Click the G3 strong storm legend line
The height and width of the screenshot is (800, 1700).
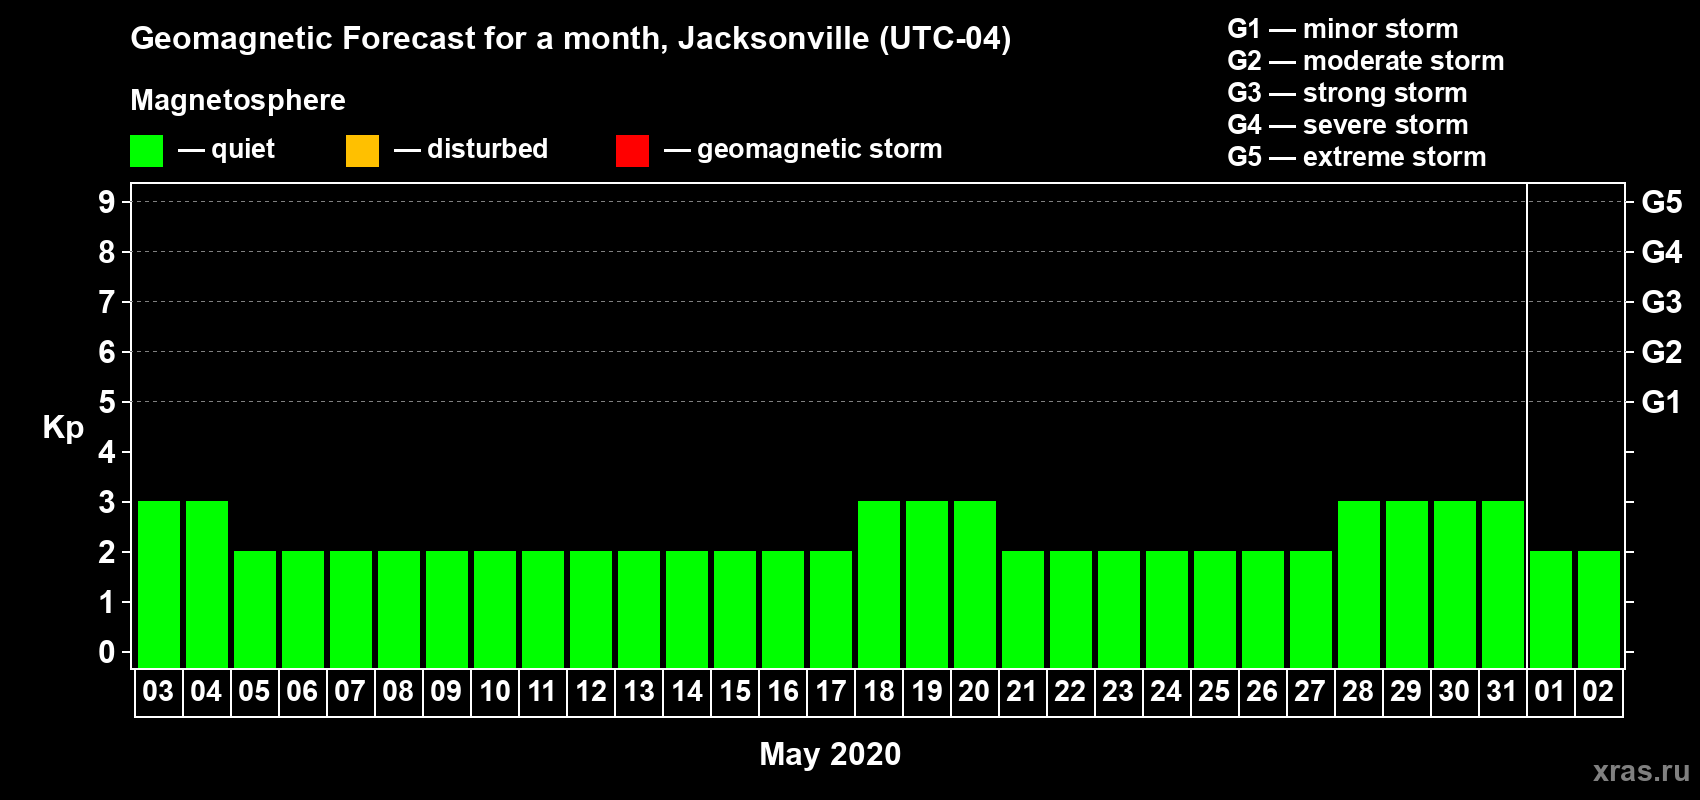pos(1347,93)
